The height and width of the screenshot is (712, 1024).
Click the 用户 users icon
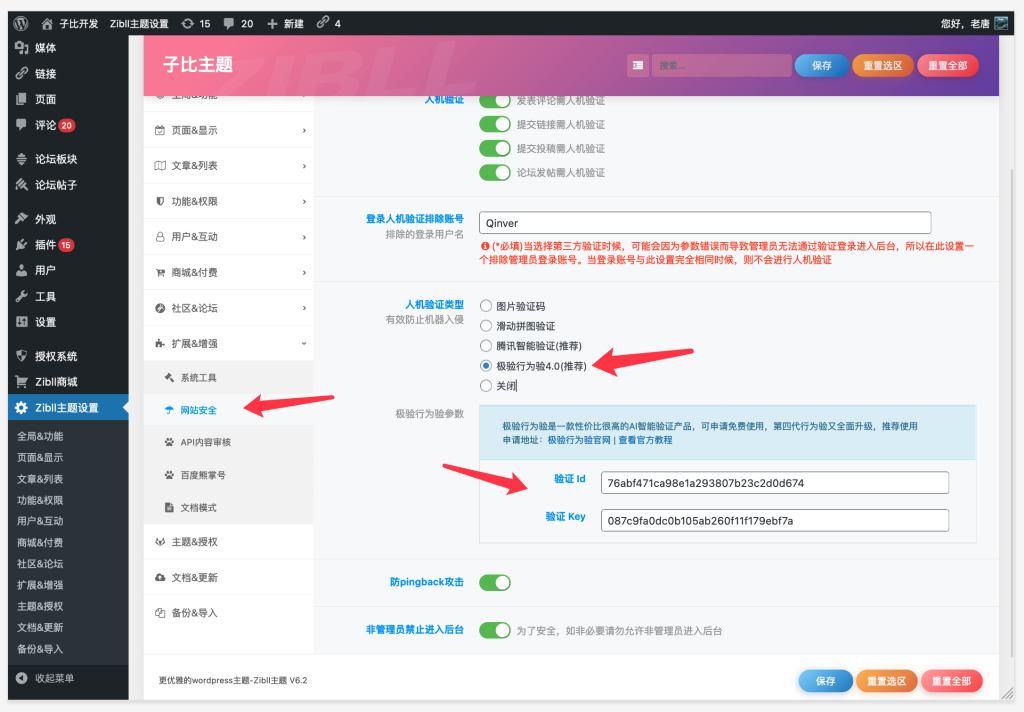click(x=22, y=270)
